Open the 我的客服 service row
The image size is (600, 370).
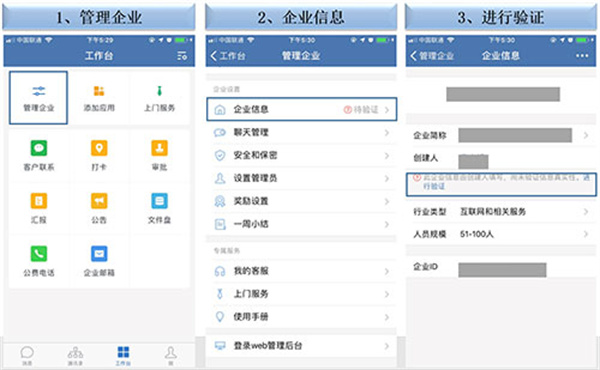(302, 271)
